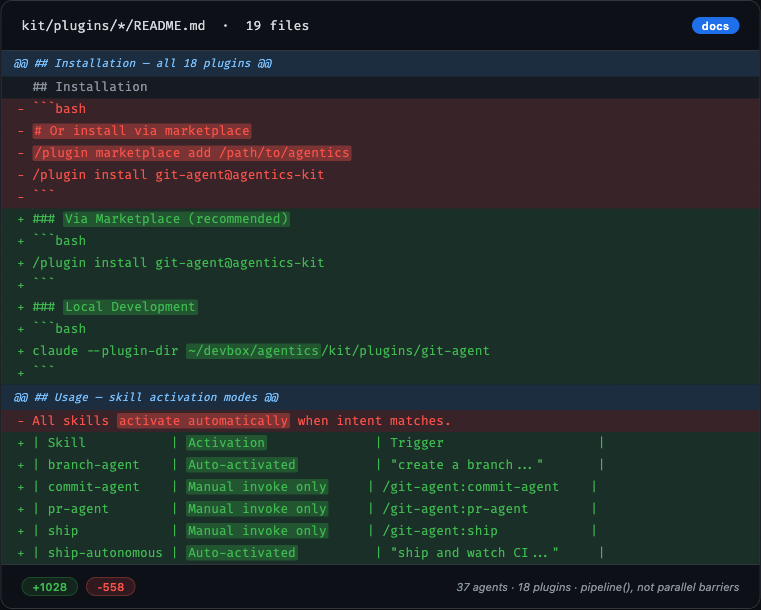Click the '/git-agent:commit-agent' trigger cell

[x=471, y=487]
